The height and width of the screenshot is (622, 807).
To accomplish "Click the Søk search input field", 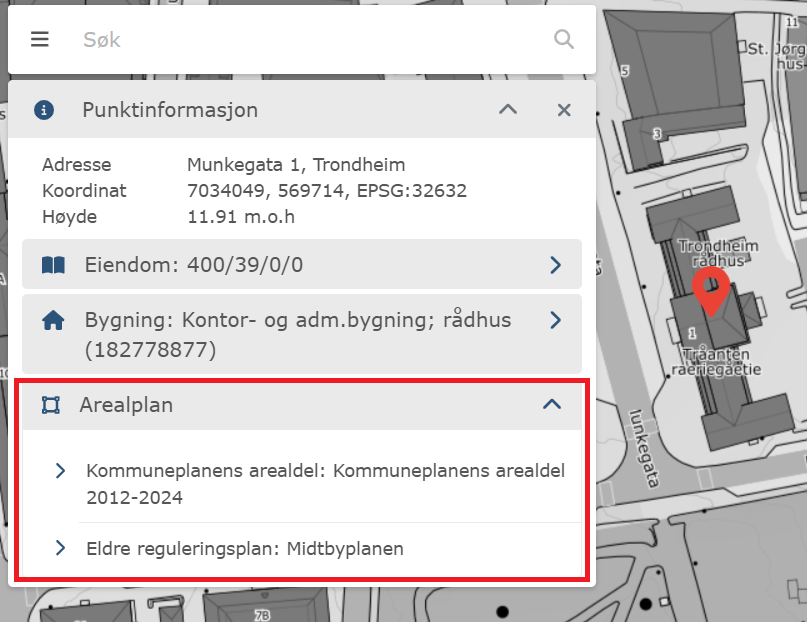I will pyautogui.click(x=300, y=39).
